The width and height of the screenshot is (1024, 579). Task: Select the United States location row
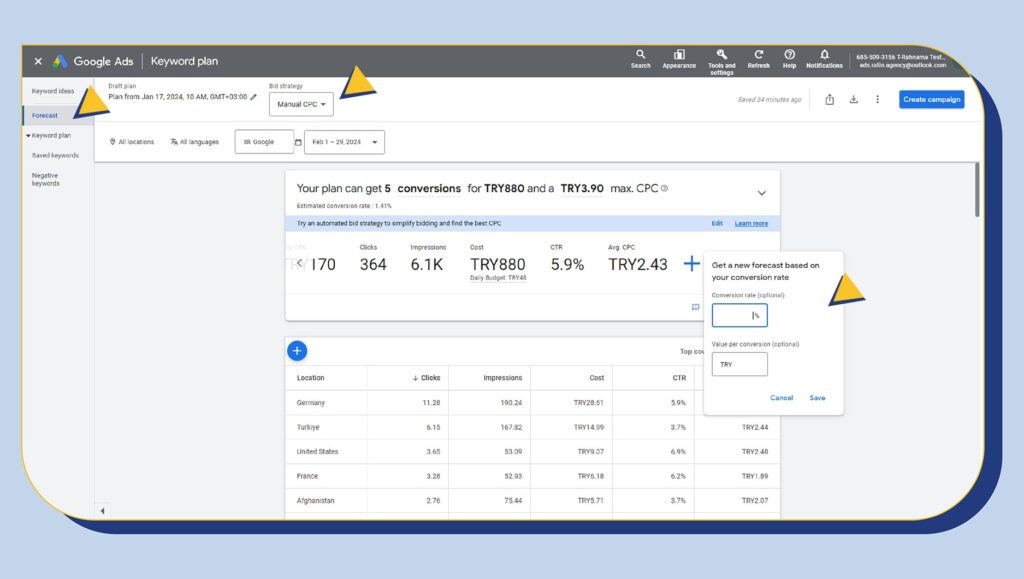tap(532, 452)
